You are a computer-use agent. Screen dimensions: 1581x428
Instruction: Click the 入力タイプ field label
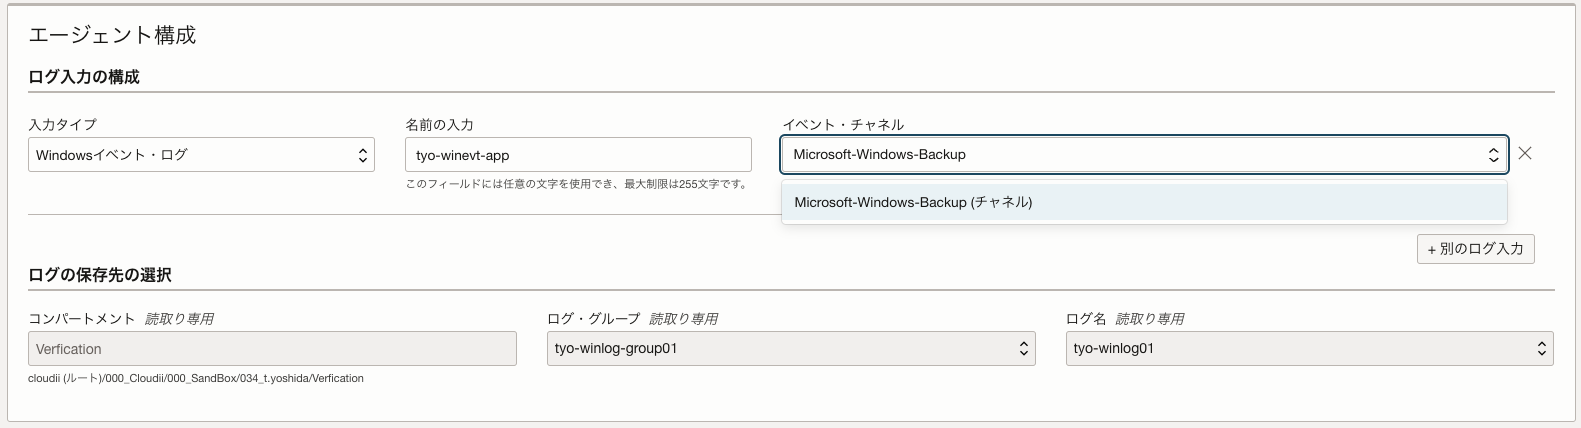(x=62, y=125)
